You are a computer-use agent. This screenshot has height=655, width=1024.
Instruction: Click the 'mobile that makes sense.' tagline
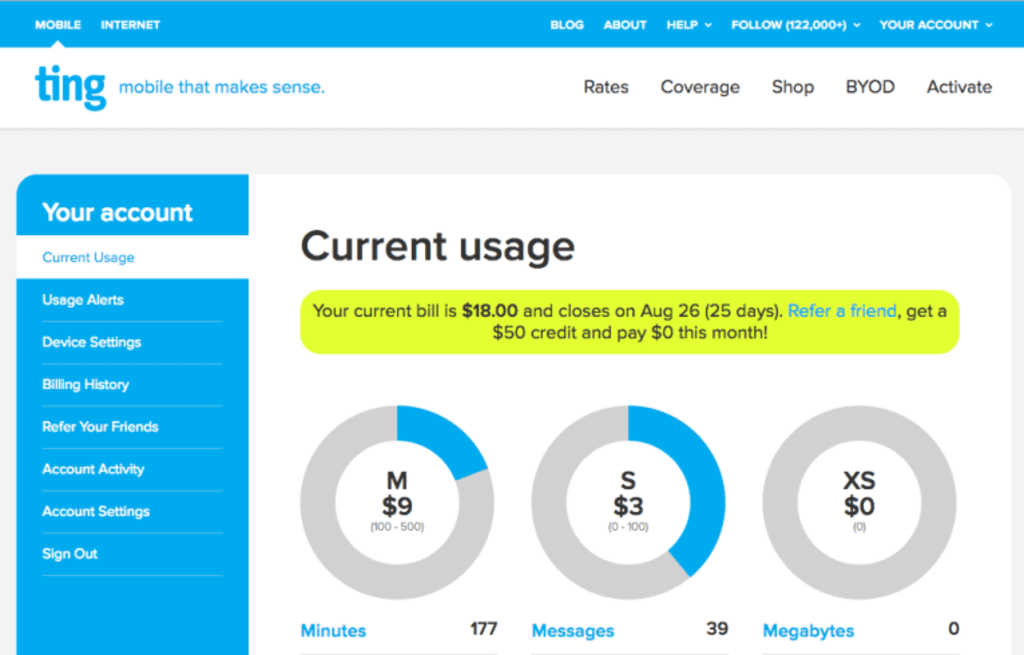click(x=221, y=87)
